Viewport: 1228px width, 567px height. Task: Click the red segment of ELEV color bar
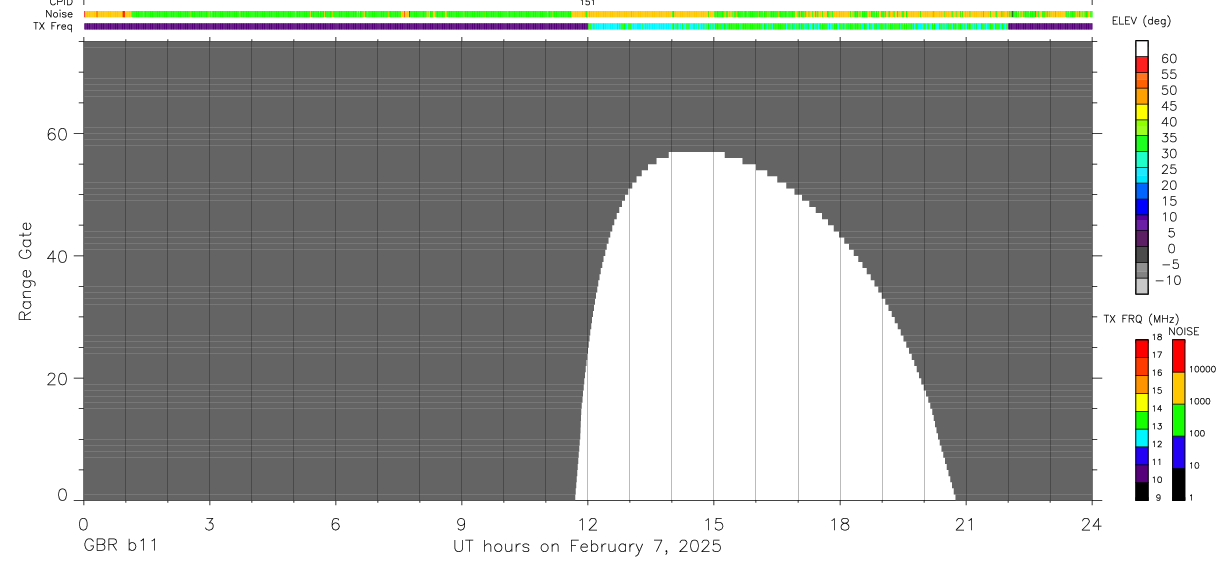pos(1142,65)
